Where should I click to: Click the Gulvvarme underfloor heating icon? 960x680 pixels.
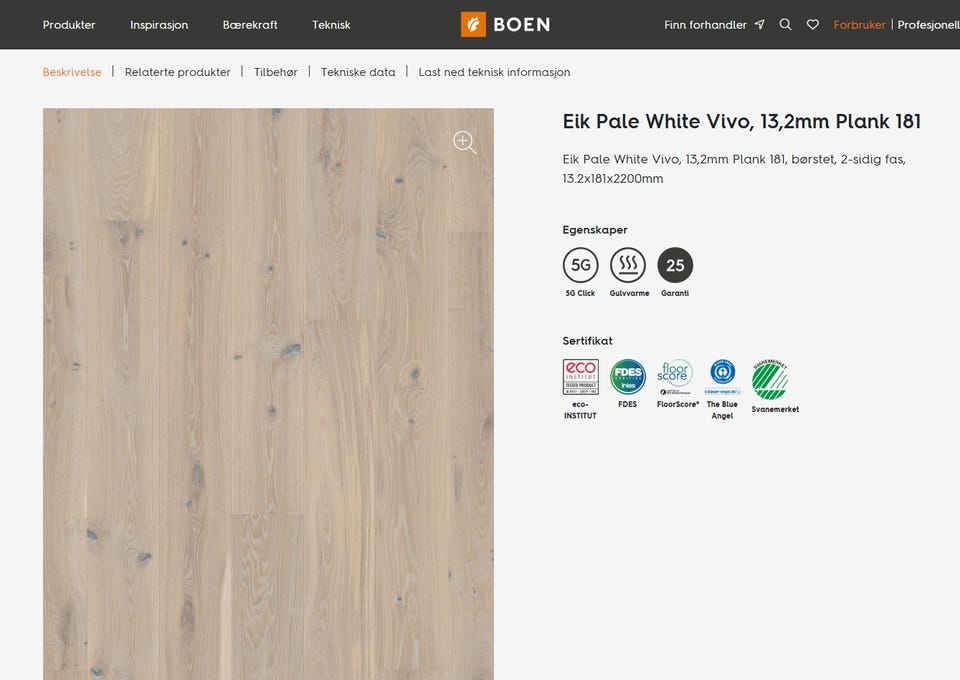(628, 265)
